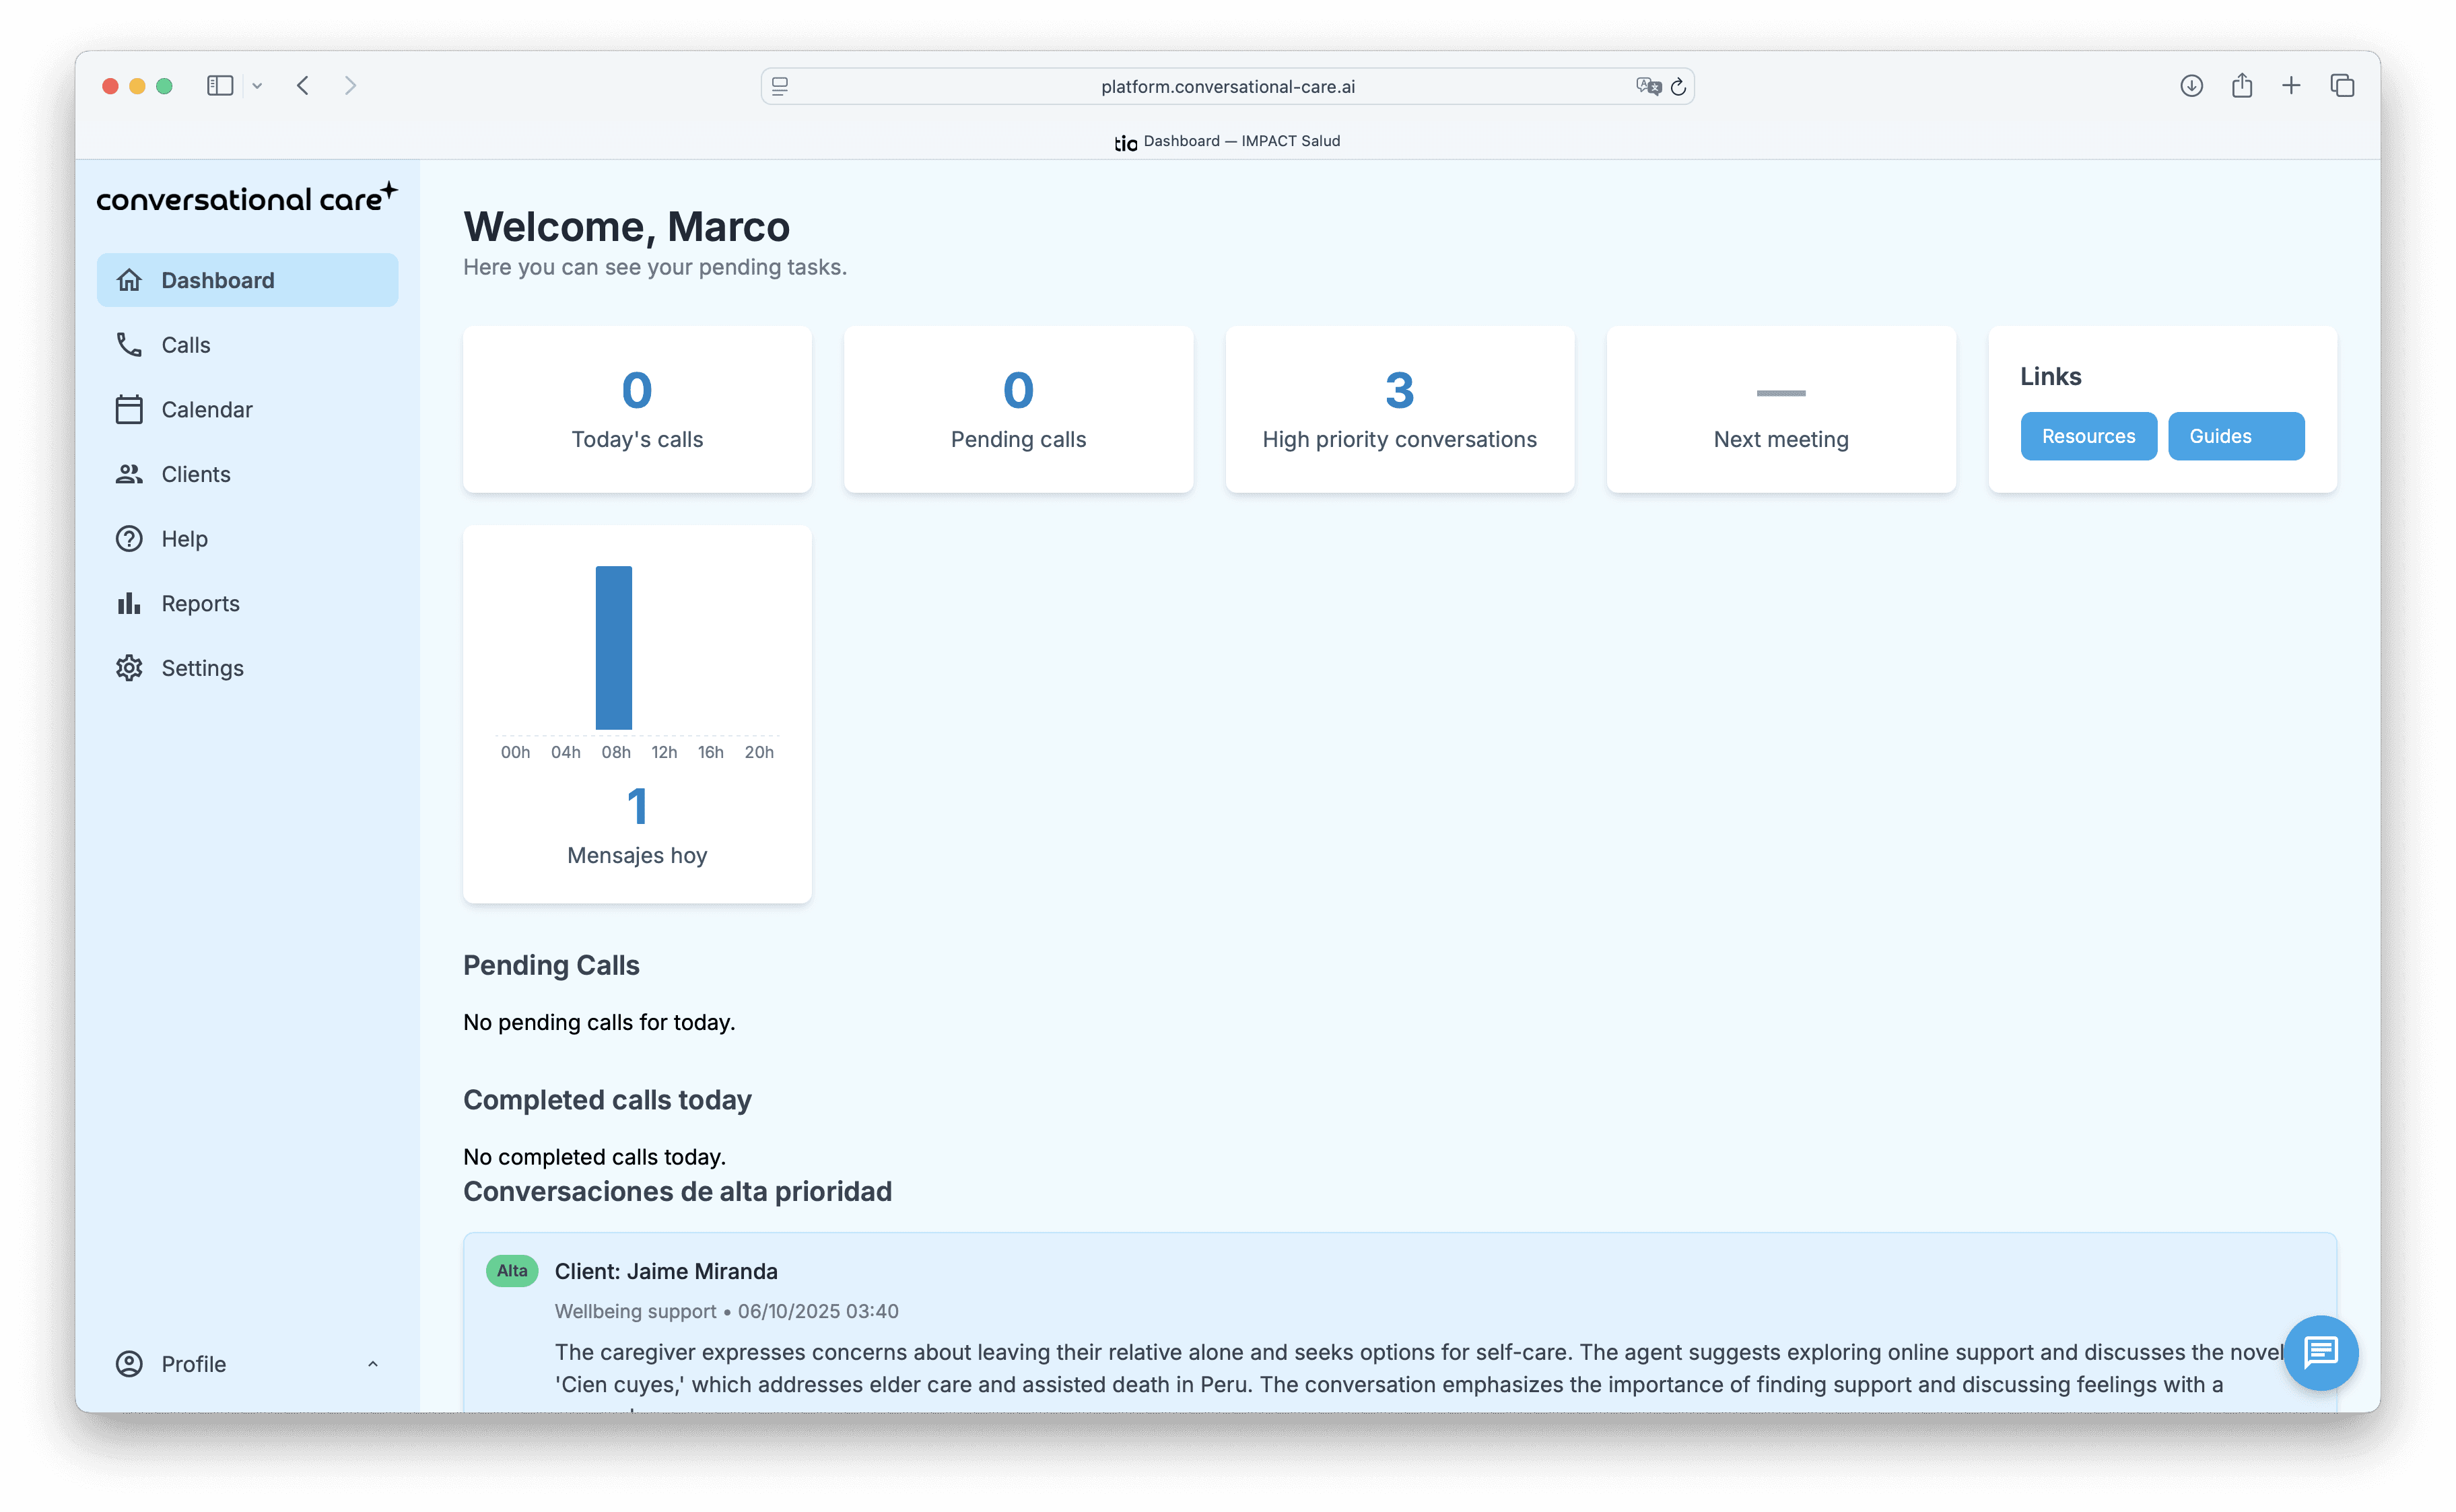Go back with the browser back arrow
Image resolution: width=2456 pixels, height=1512 pixels.
(303, 86)
